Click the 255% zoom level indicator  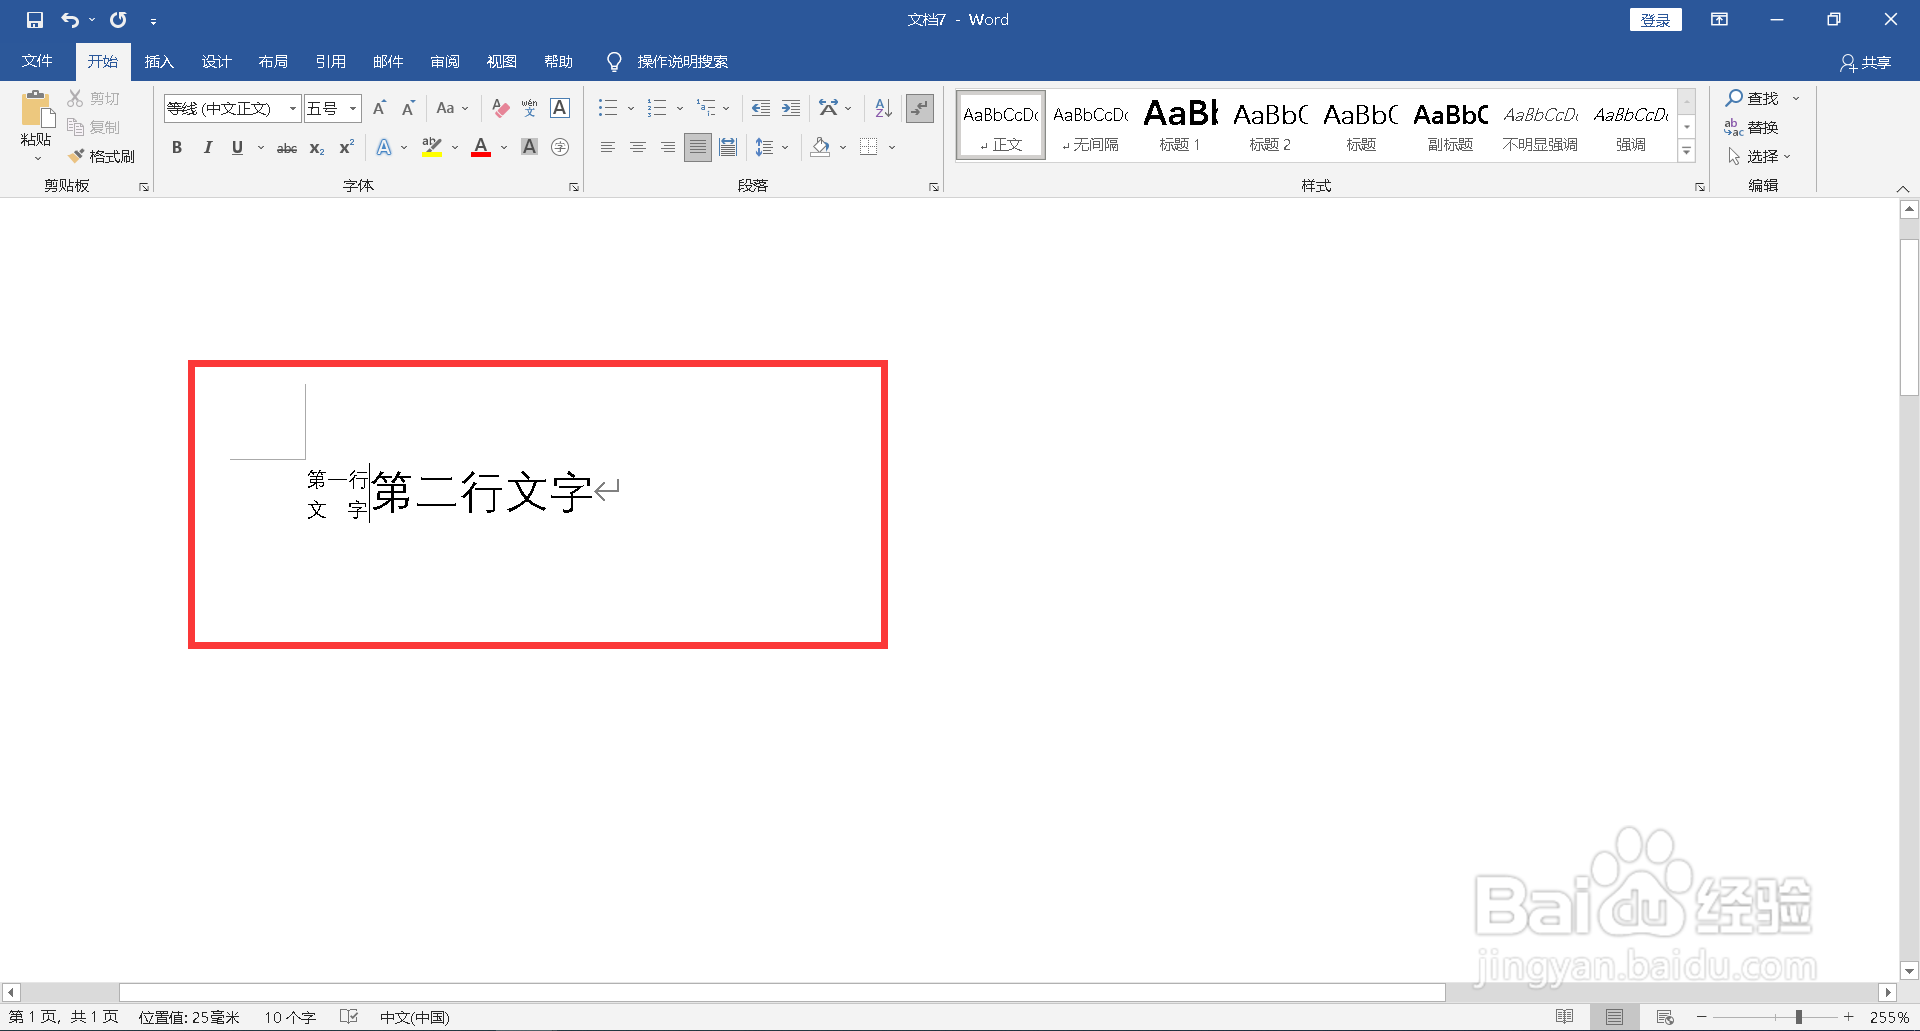coord(1889,1017)
